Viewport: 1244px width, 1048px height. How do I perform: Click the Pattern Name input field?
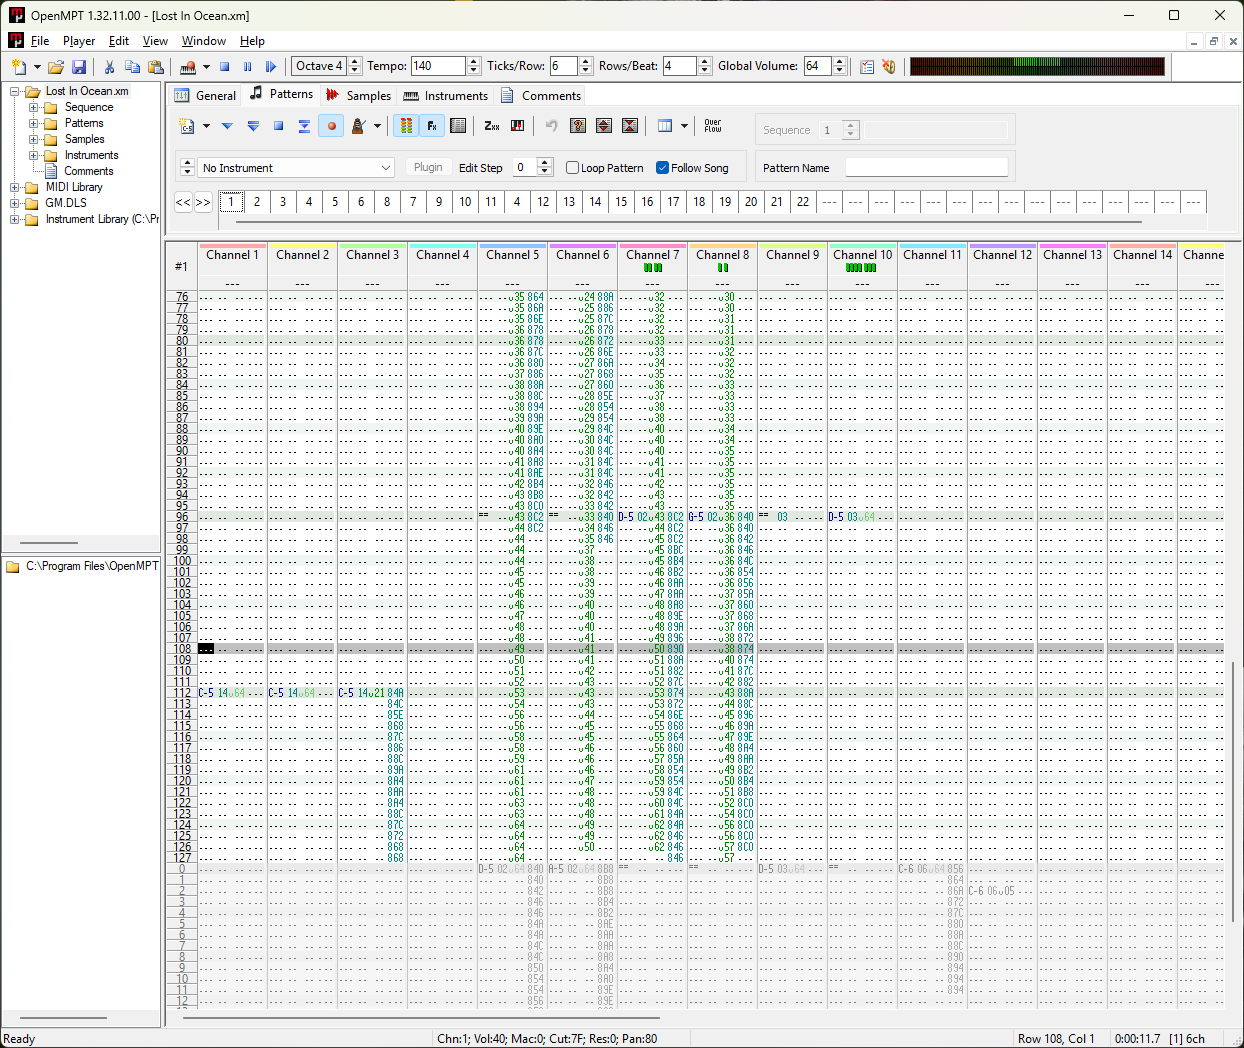click(x=927, y=168)
